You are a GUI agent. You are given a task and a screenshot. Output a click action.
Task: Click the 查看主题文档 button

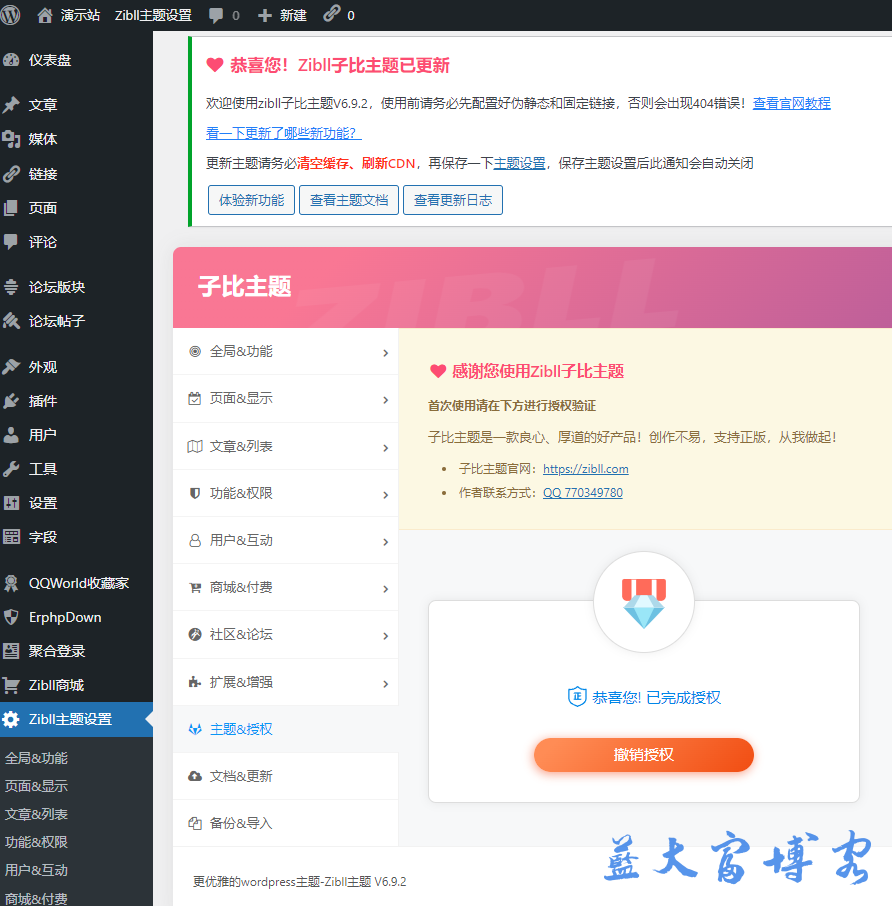click(349, 200)
